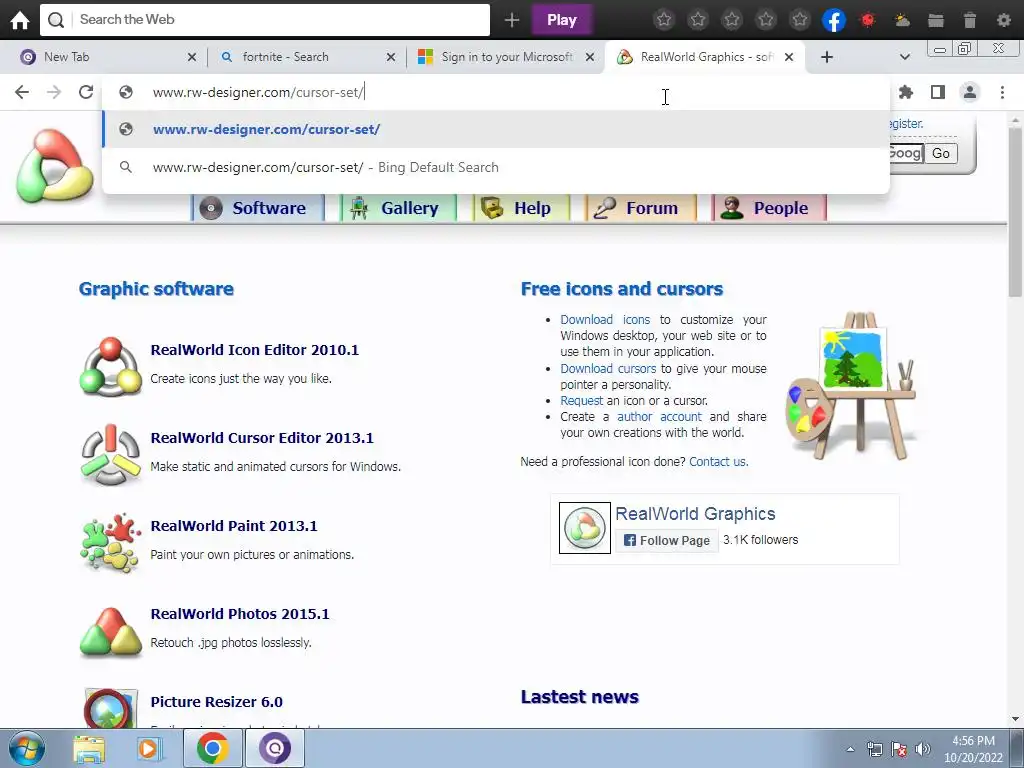Click the author account link
1024x768 pixels.
coord(660,417)
